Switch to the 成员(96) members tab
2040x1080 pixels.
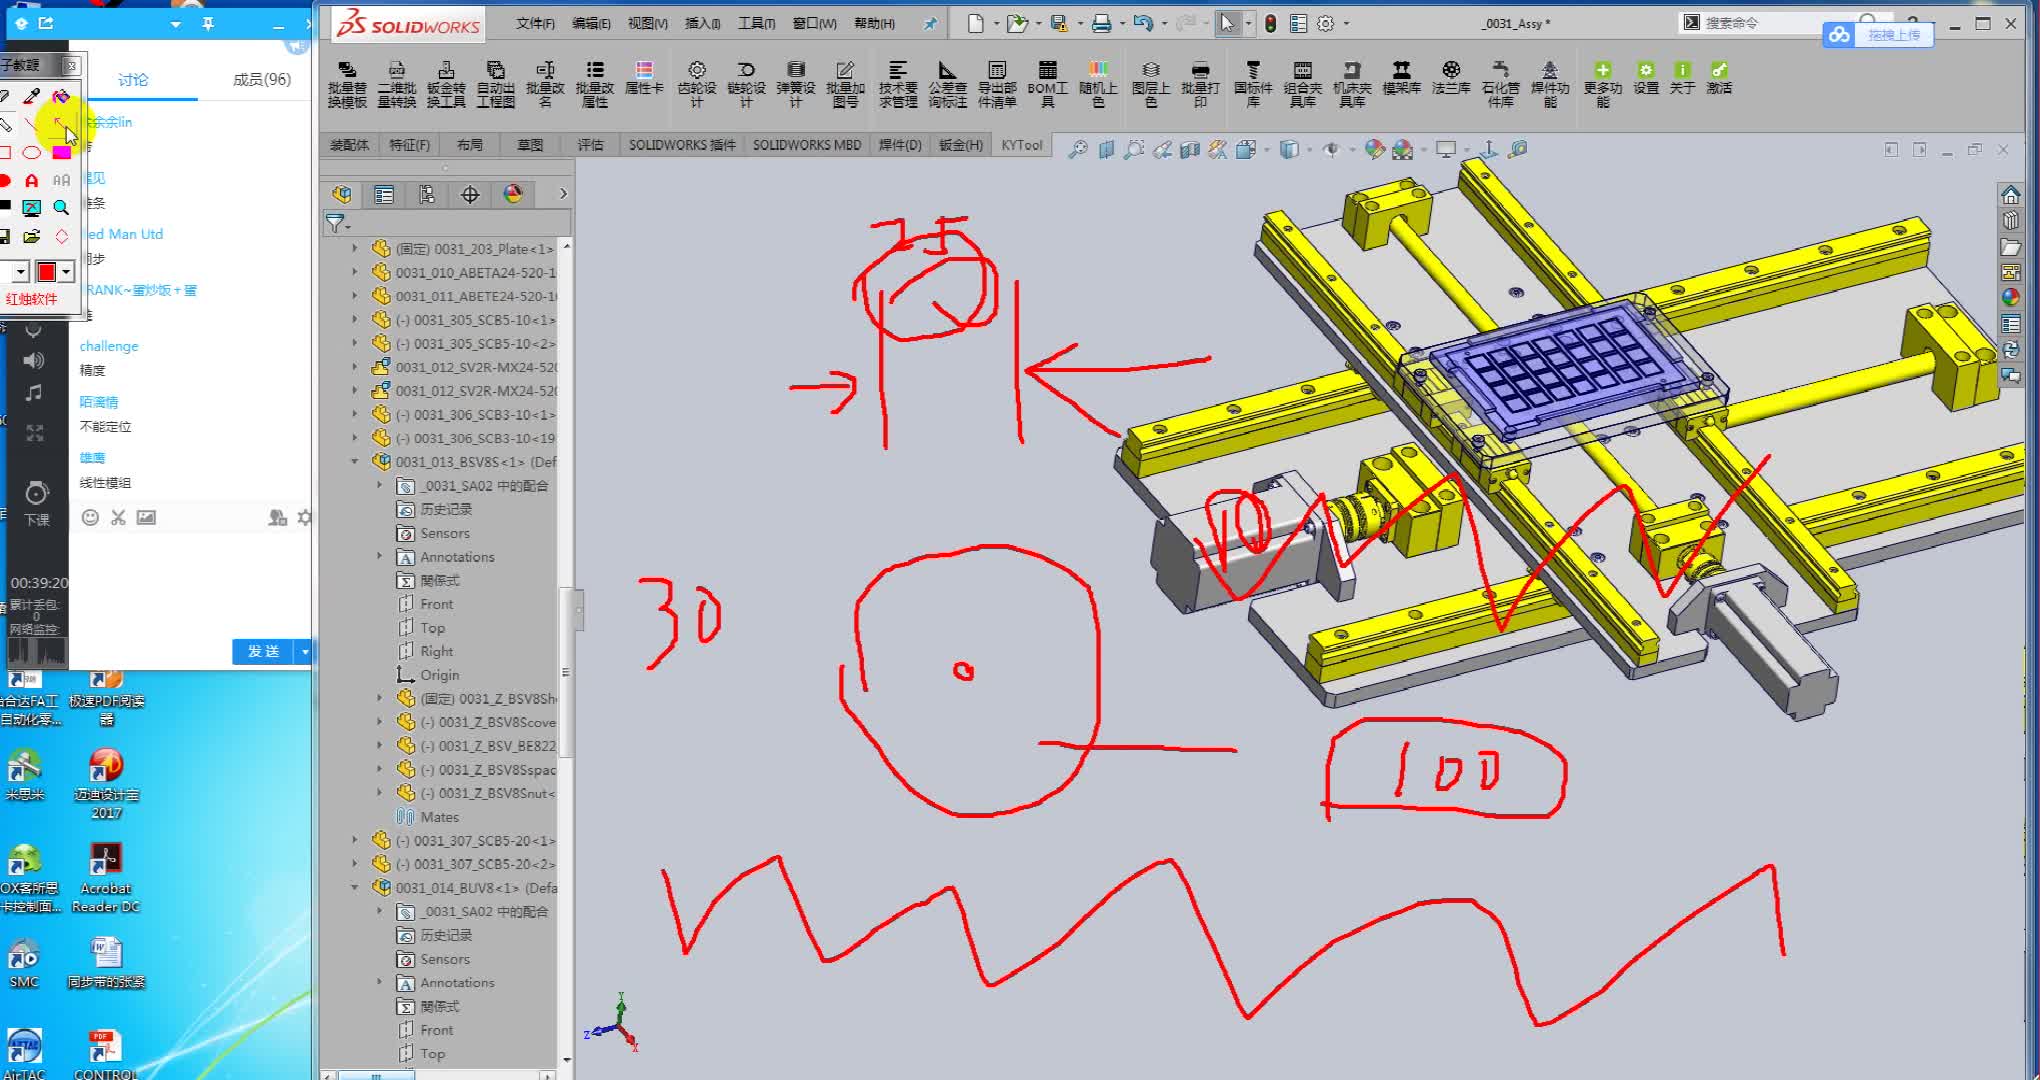coord(261,79)
